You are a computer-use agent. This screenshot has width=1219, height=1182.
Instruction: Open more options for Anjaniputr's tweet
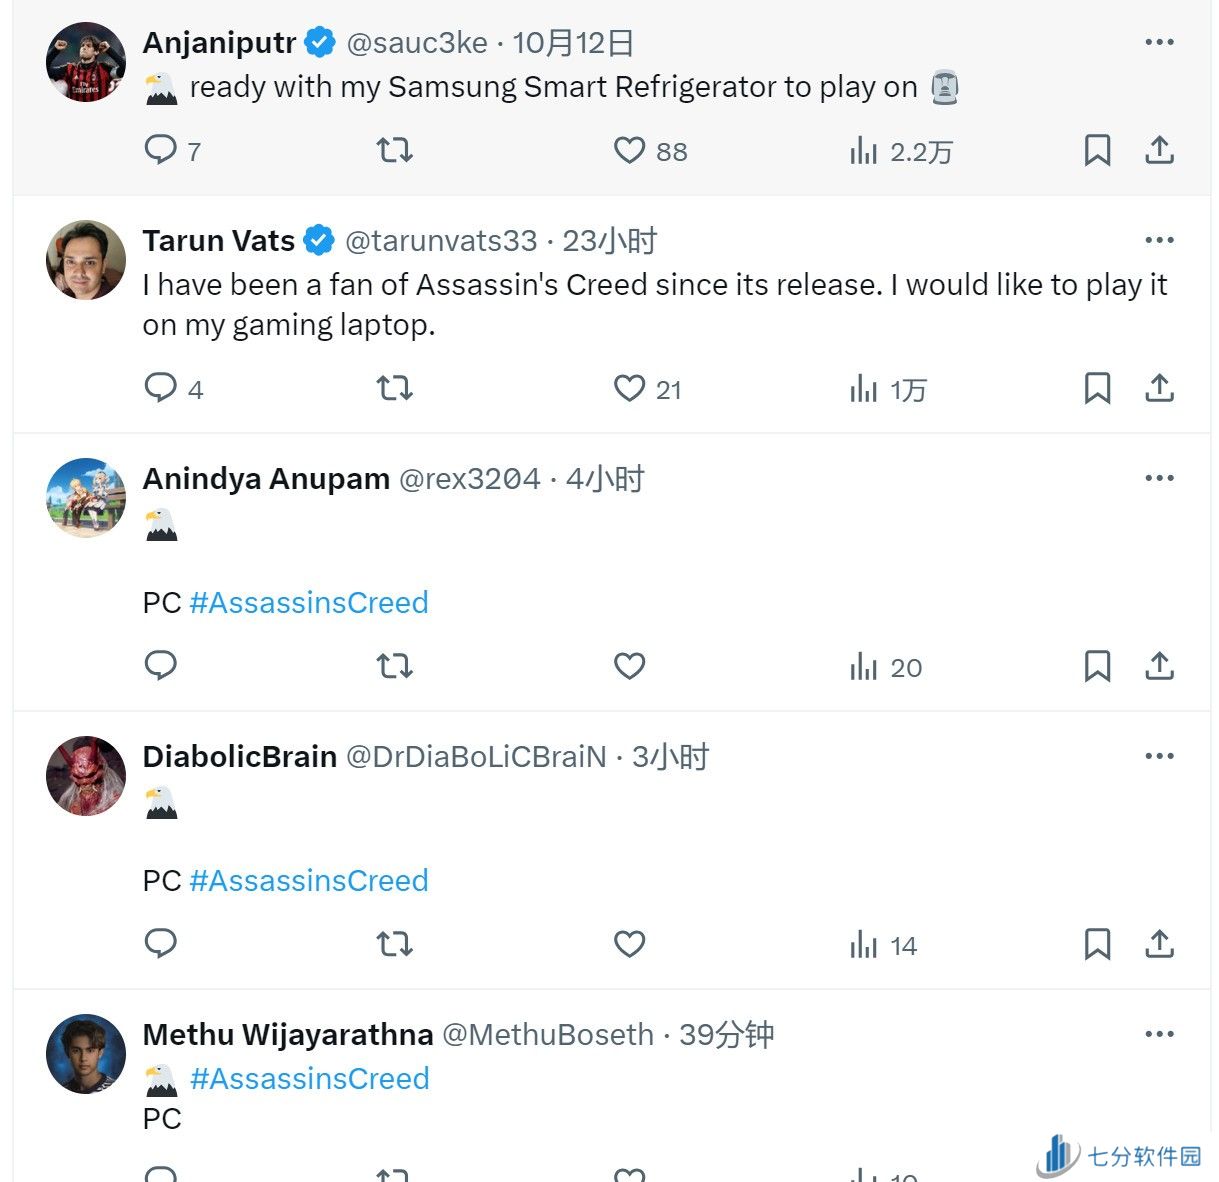tap(1159, 42)
